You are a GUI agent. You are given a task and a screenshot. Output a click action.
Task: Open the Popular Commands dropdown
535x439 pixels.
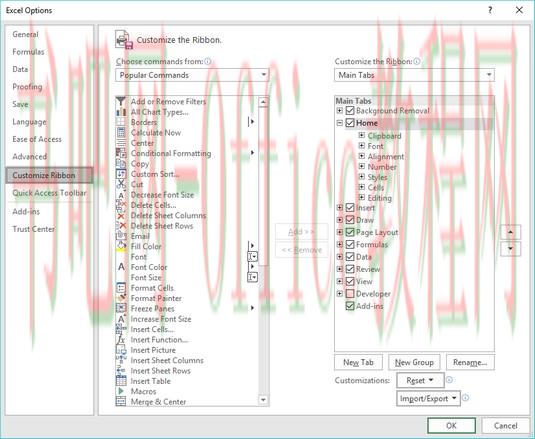[192, 75]
